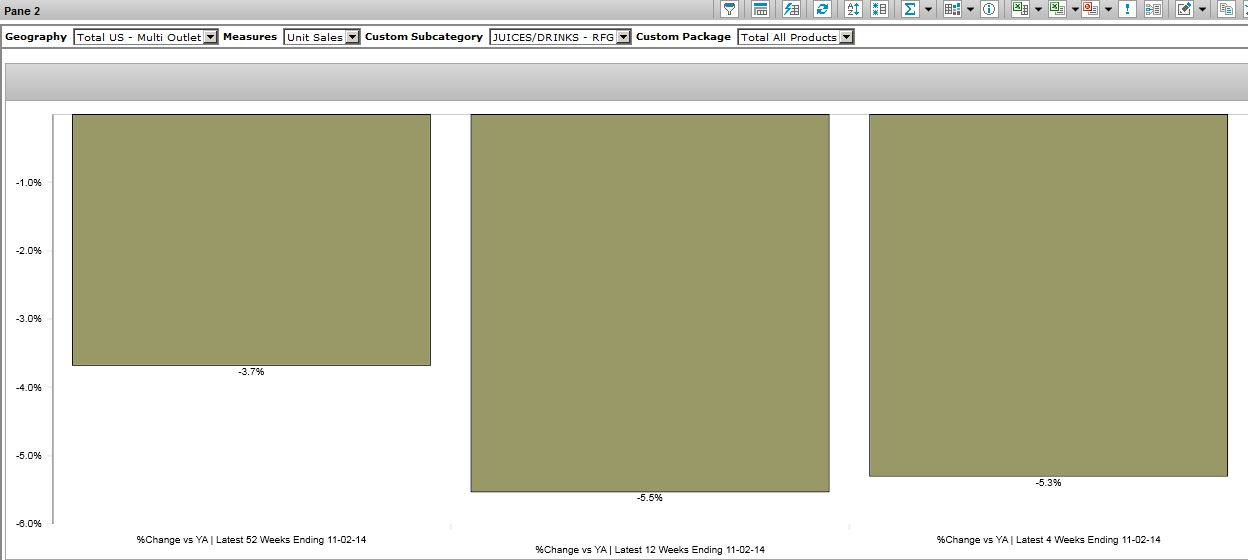The image size is (1248, 560).
Task: Click the lightning table icon
Action: [x=791, y=9]
